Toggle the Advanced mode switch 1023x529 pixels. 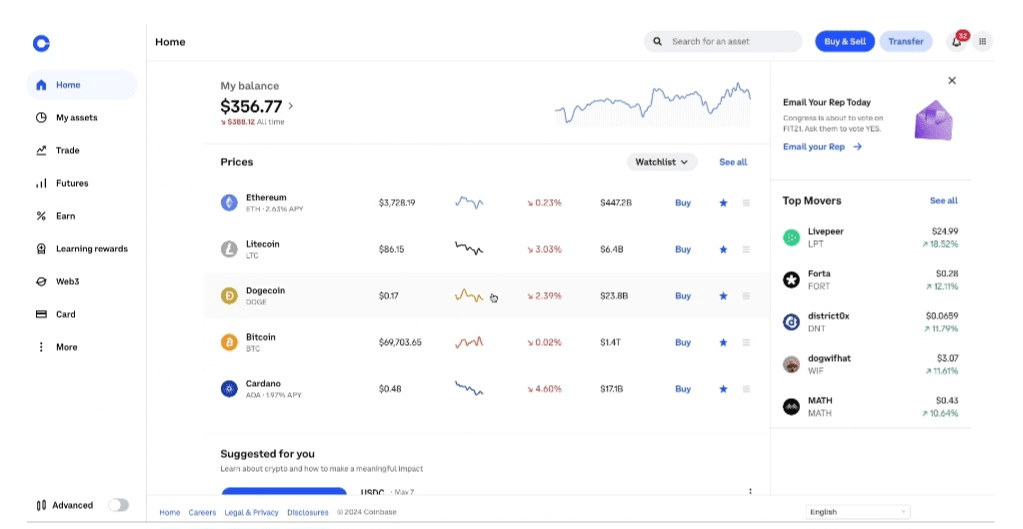pyautogui.click(x=118, y=505)
